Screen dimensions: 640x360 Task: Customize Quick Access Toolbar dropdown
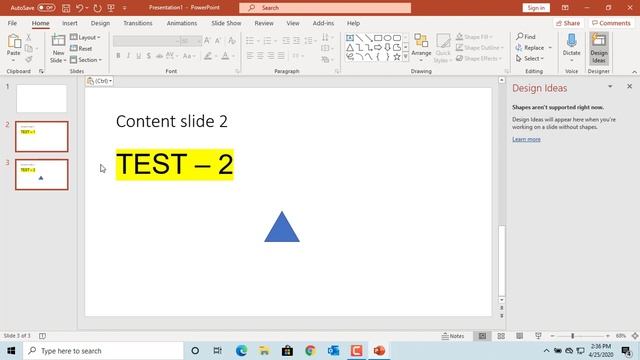[x=124, y=8]
